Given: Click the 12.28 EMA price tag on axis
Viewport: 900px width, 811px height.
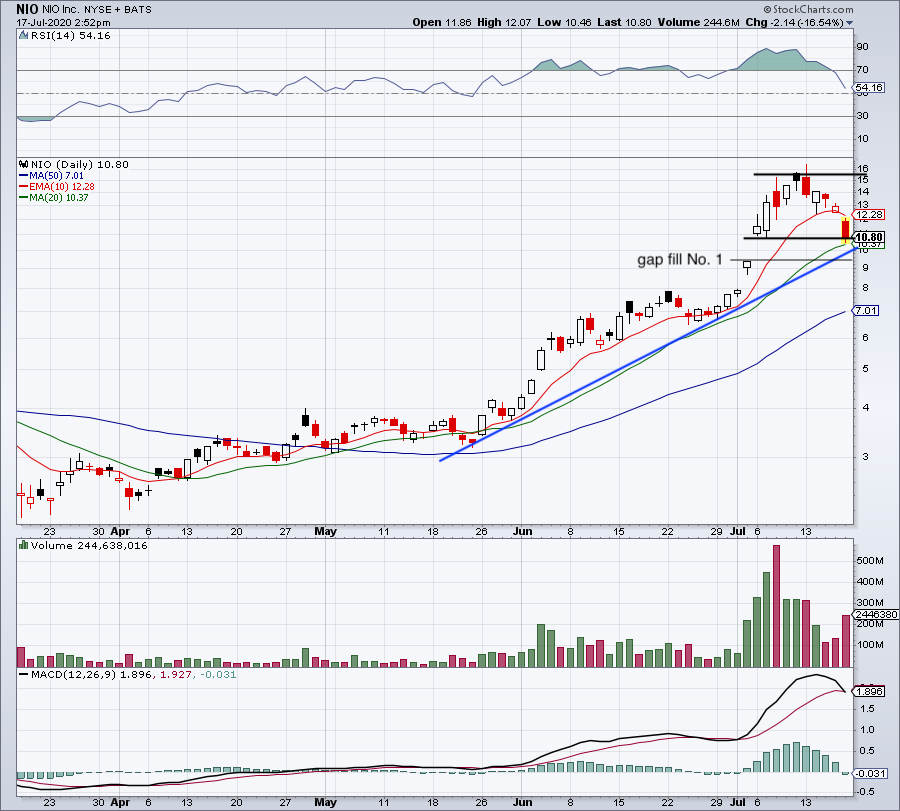Looking at the screenshot, I should point(869,215).
